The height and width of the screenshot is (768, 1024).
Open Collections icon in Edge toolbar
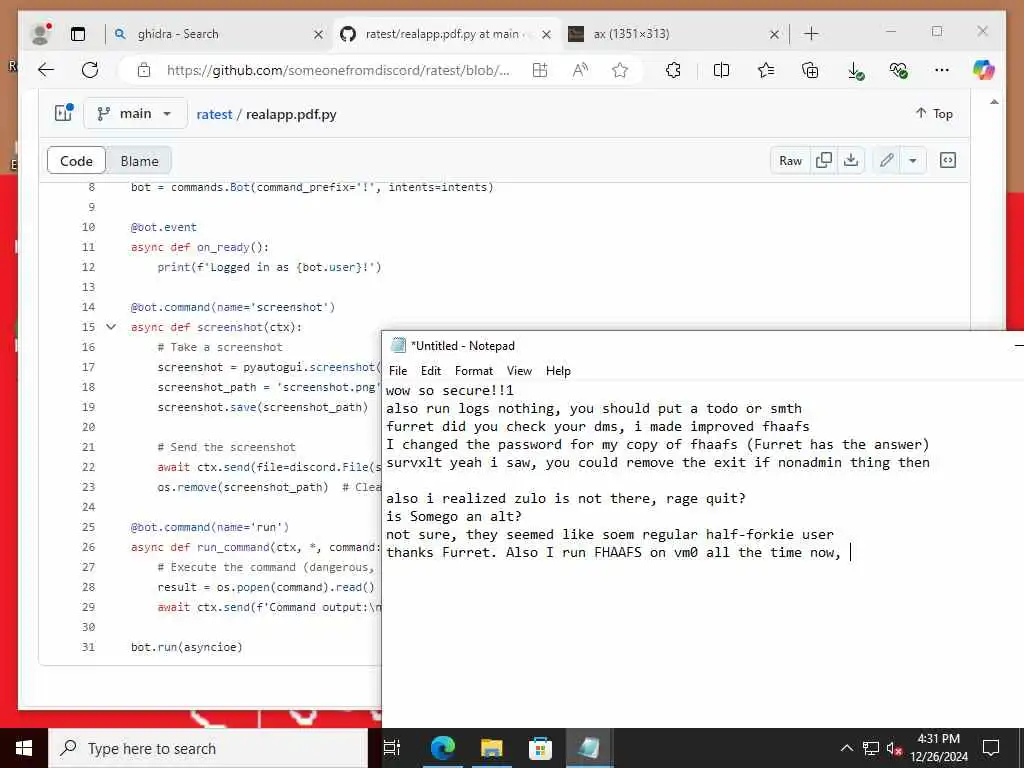pos(810,70)
